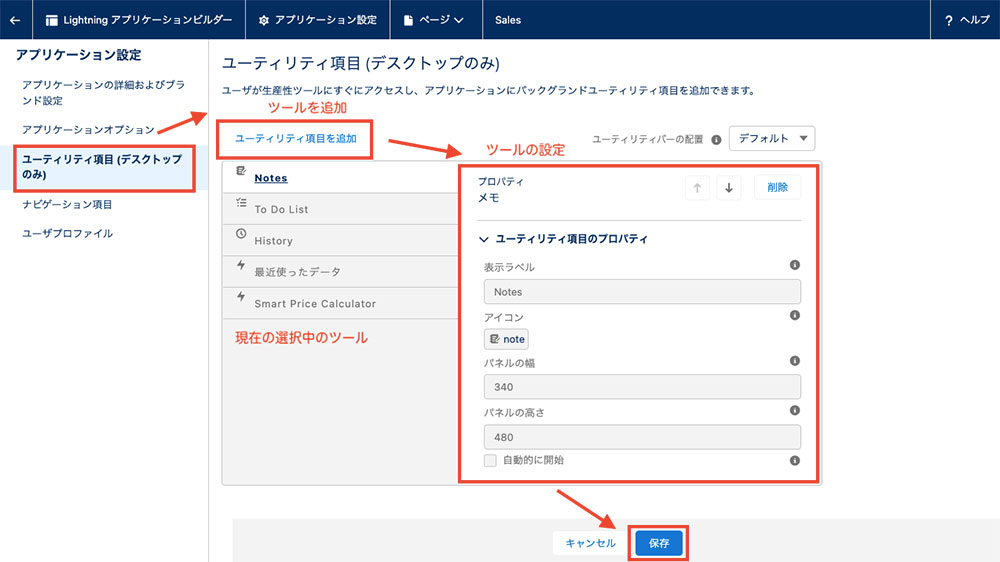The width and height of the screenshot is (1000, 562).
Task: Move the item down with the arrow button
Action: click(729, 188)
